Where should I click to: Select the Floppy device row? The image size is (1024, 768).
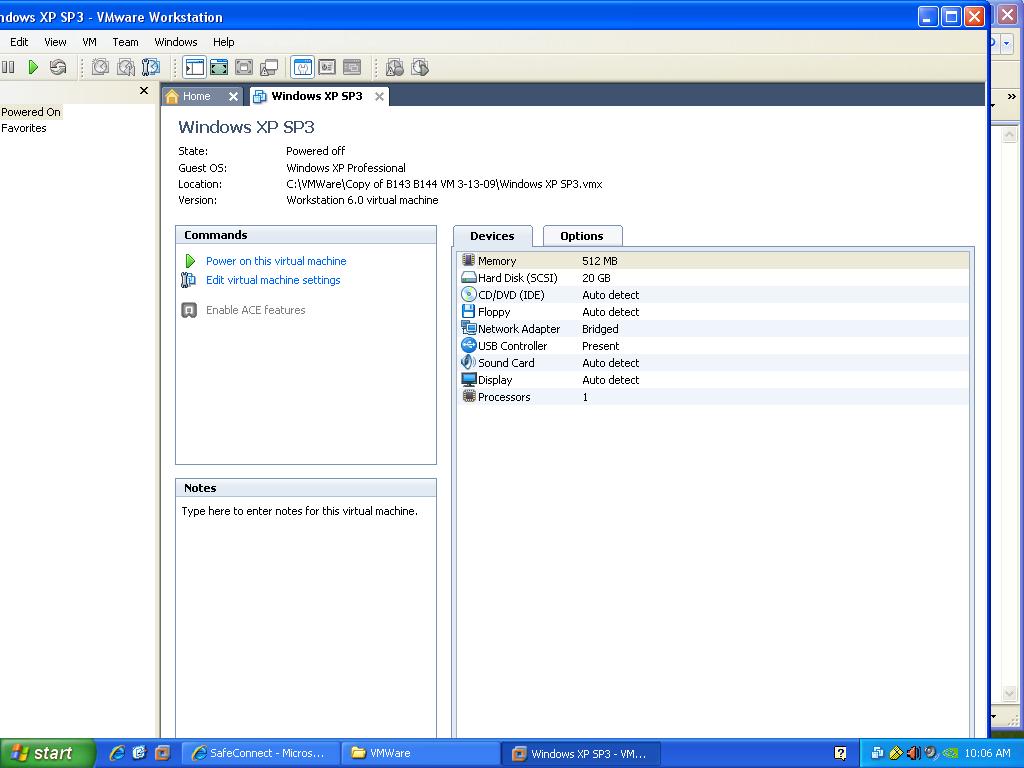714,312
